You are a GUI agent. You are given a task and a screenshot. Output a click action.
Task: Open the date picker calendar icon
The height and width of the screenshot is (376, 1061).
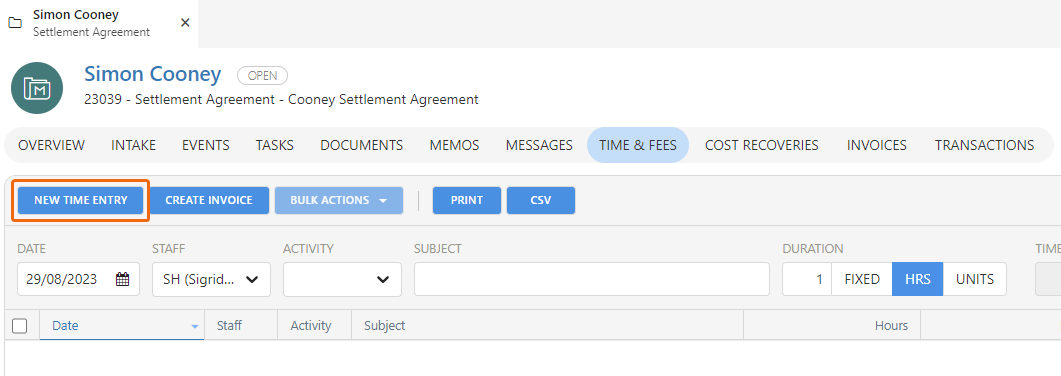tap(122, 279)
